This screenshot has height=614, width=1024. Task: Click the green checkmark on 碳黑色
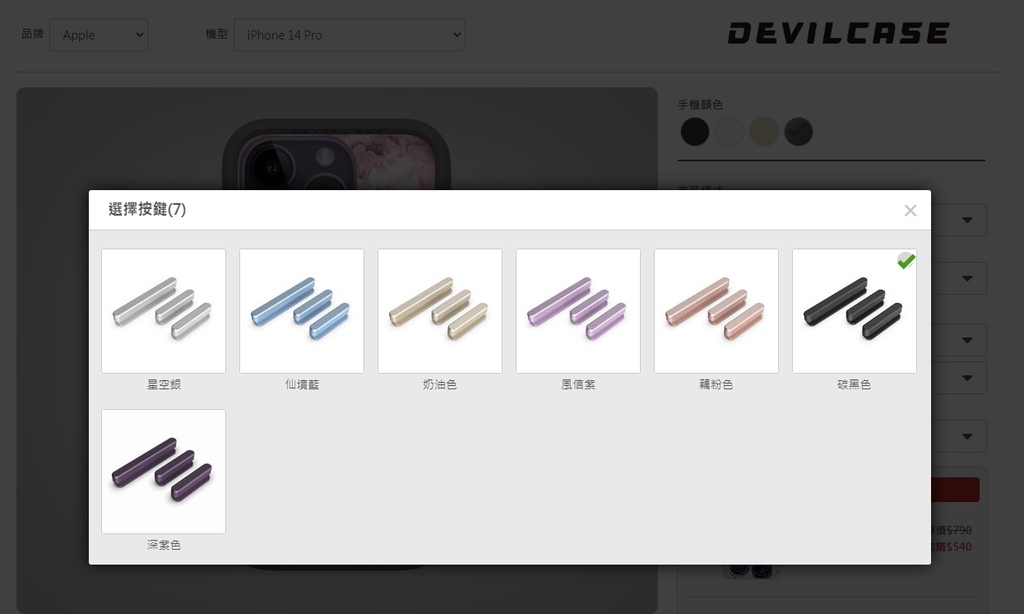[x=906, y=261]
